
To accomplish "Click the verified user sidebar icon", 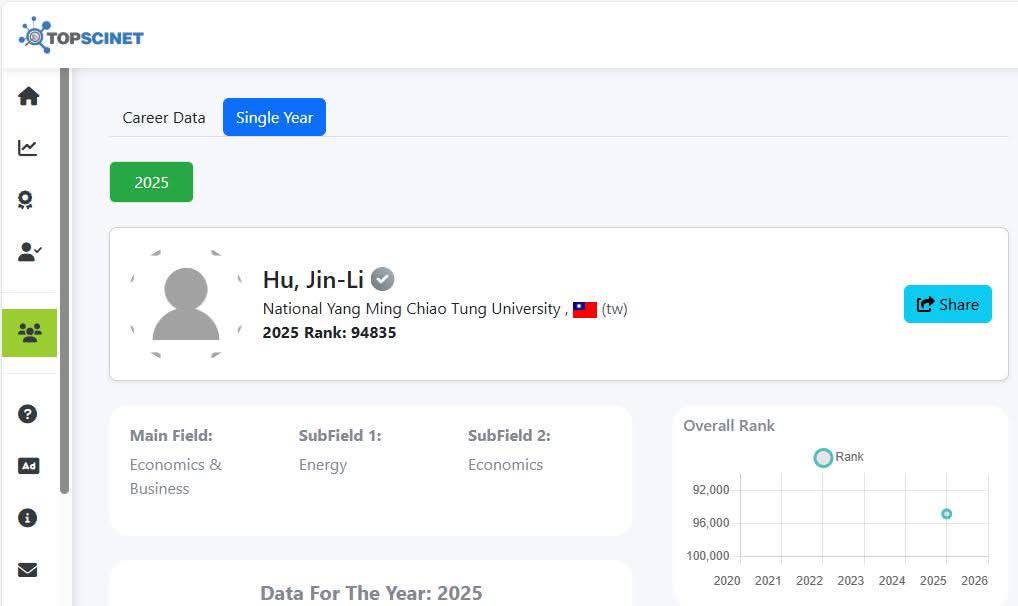I will point(29,252).
